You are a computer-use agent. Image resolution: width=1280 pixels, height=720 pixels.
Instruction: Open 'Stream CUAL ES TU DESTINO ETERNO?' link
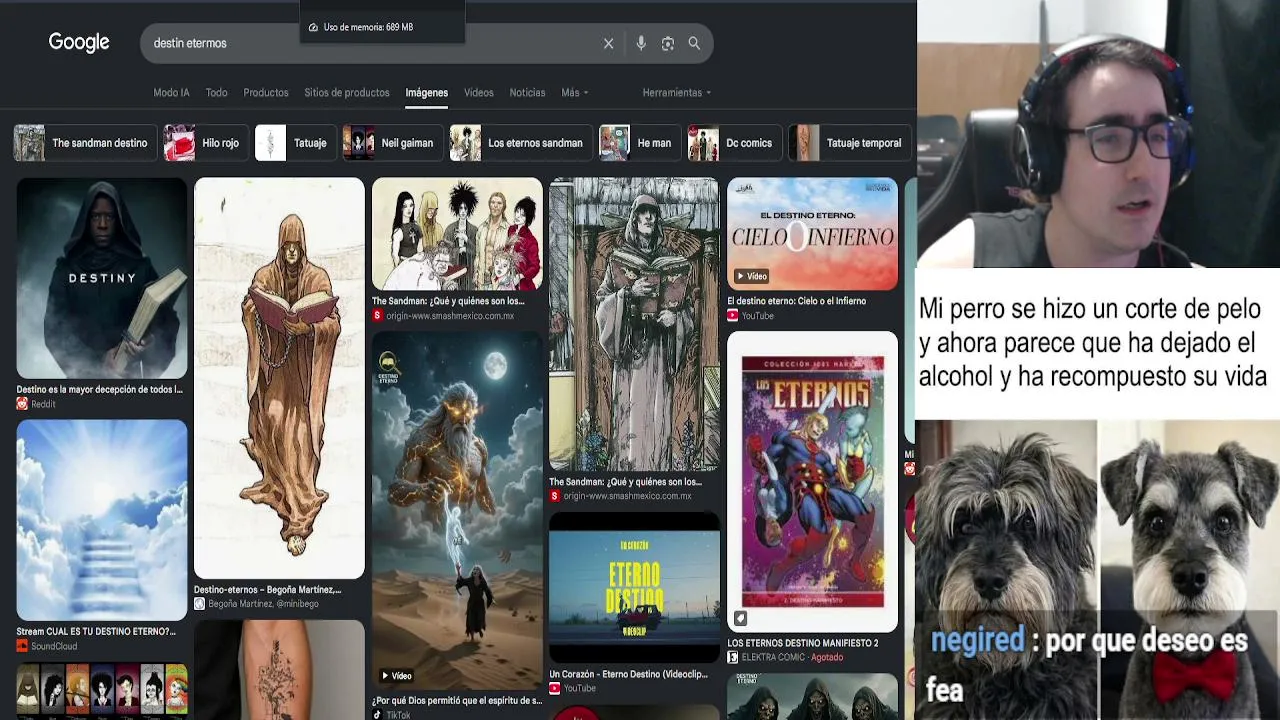click(x=96, y=632)
